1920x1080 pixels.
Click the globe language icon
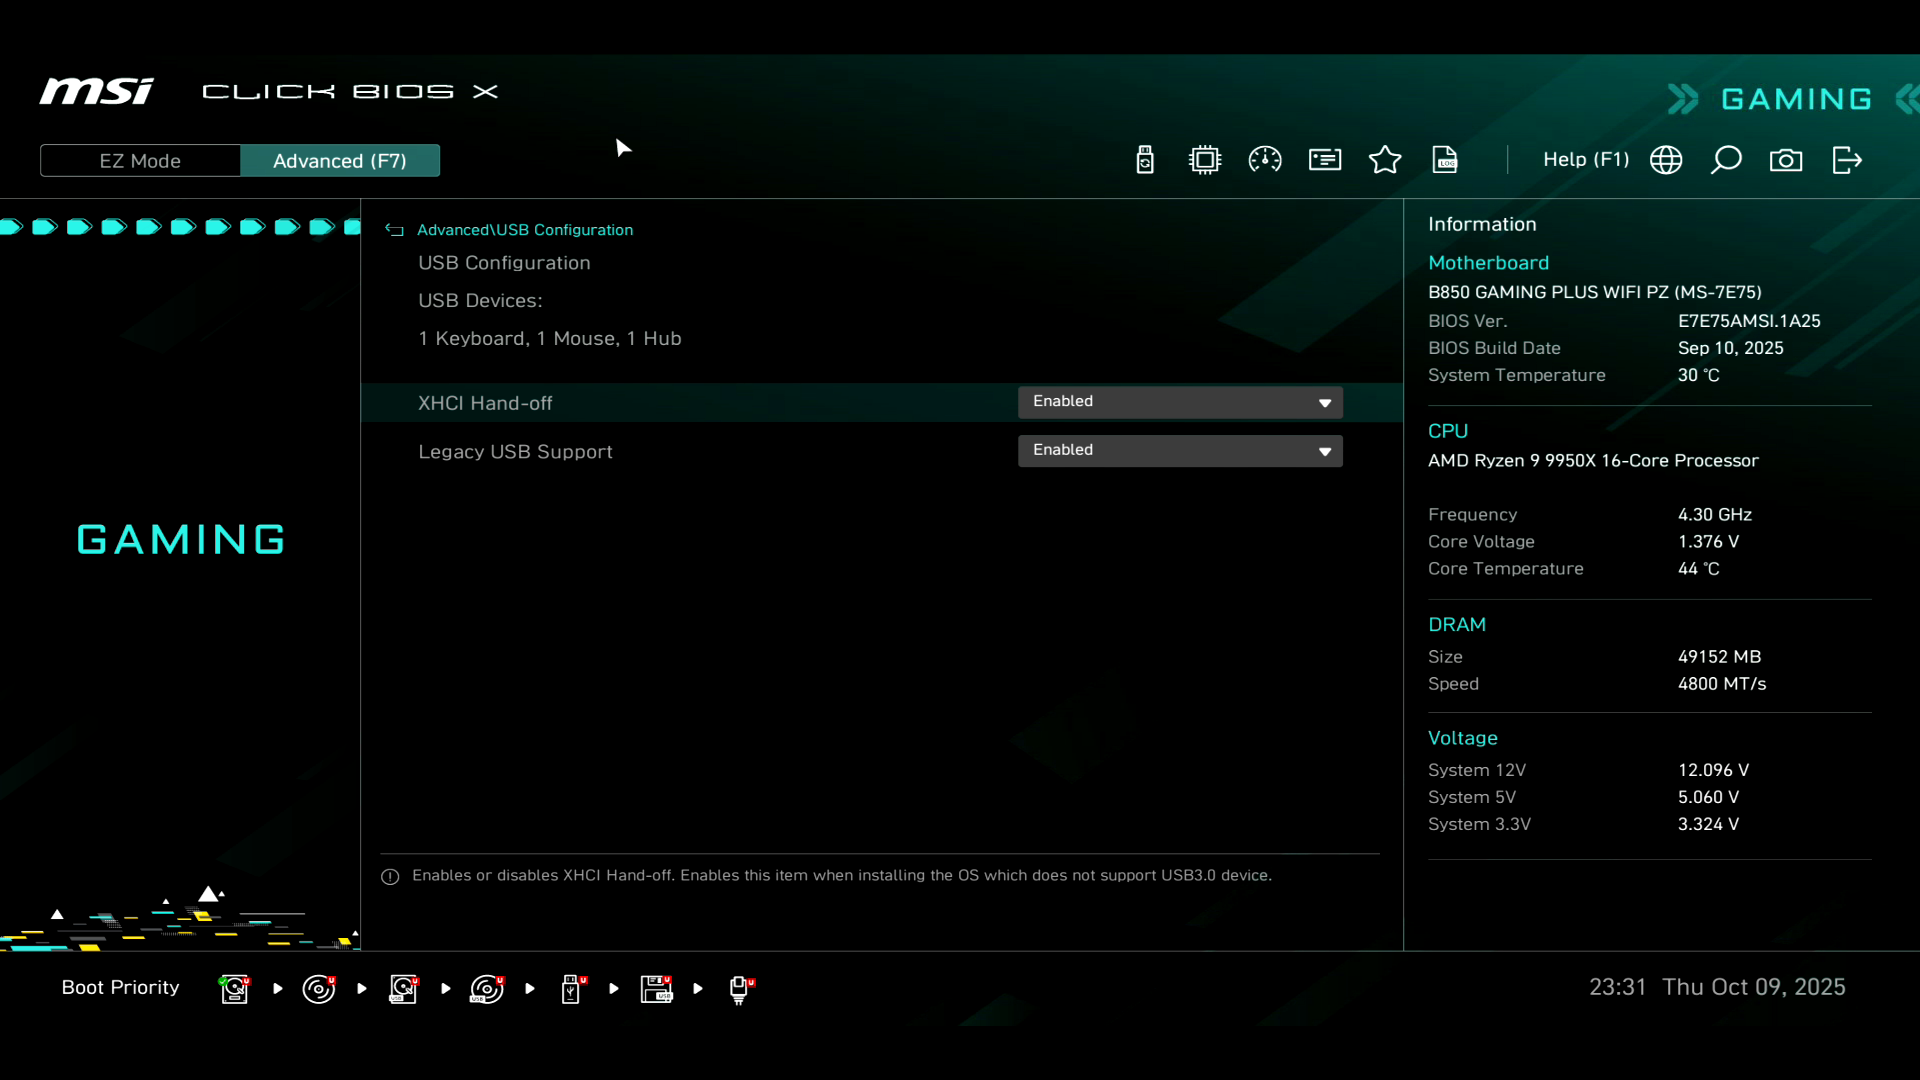1666,160
